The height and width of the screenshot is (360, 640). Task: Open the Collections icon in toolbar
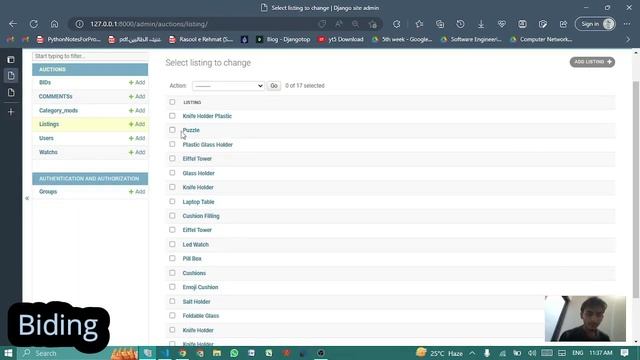click(x=440, y=24)
